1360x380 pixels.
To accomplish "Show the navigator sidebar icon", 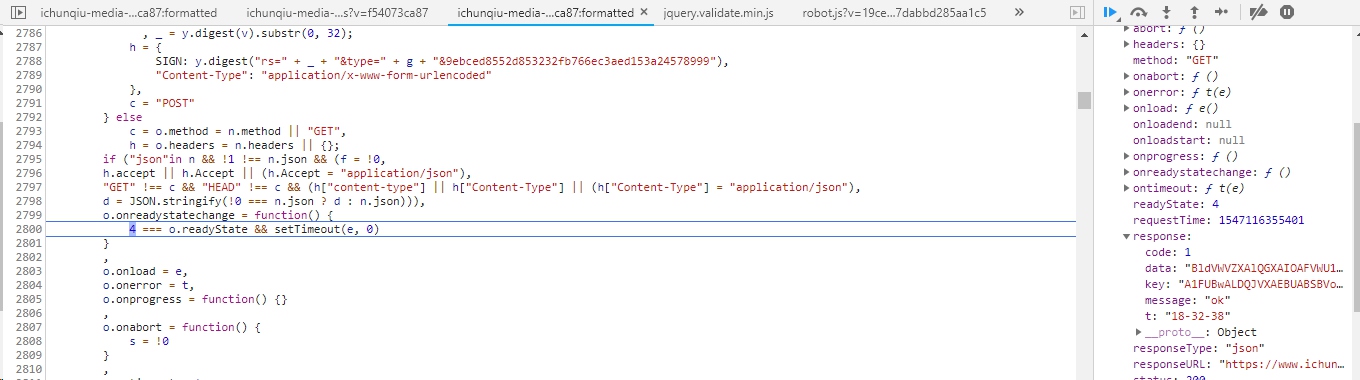I will (x=18, y=13).
